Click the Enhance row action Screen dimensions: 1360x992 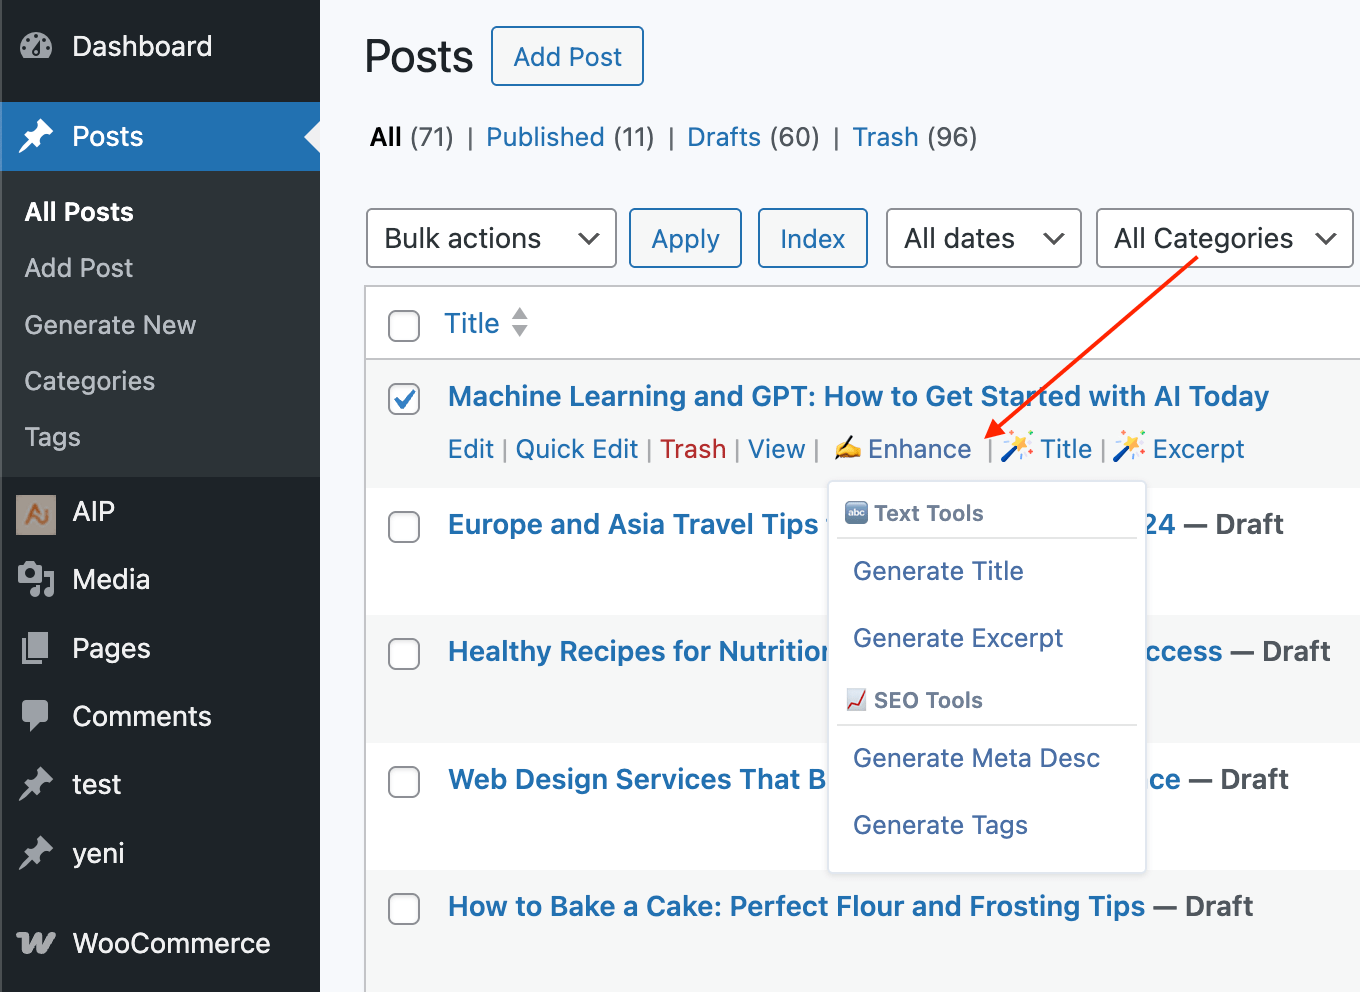pos(919,449)
